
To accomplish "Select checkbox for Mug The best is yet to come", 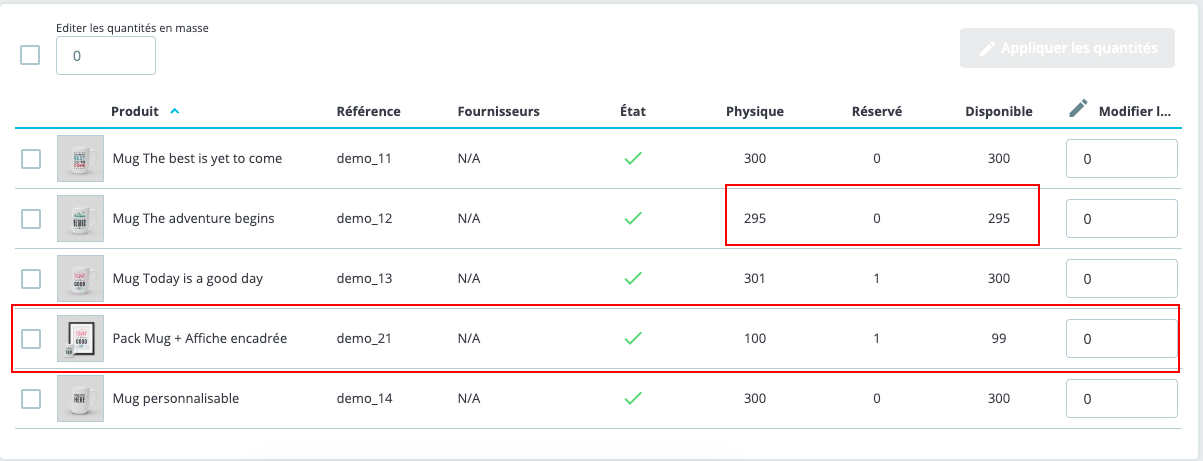I will 31,158.
